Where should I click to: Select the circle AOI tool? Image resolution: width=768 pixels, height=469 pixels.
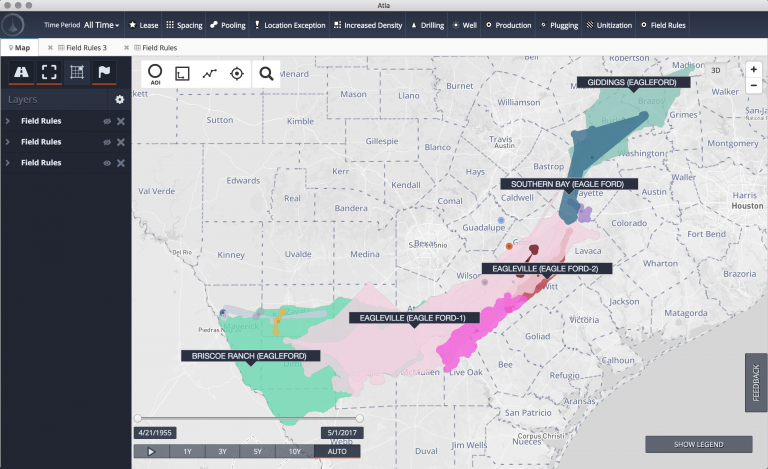pos(155,74)
